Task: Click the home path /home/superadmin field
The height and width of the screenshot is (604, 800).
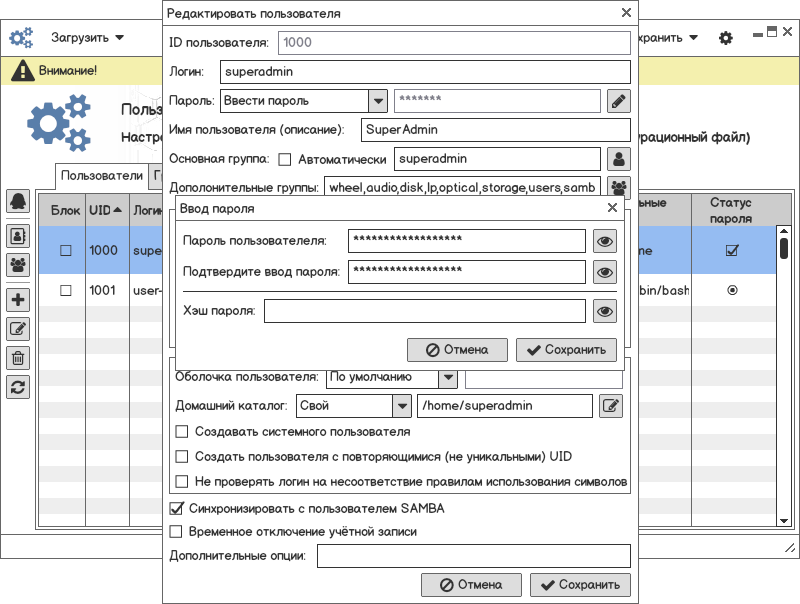Action: 505,406
